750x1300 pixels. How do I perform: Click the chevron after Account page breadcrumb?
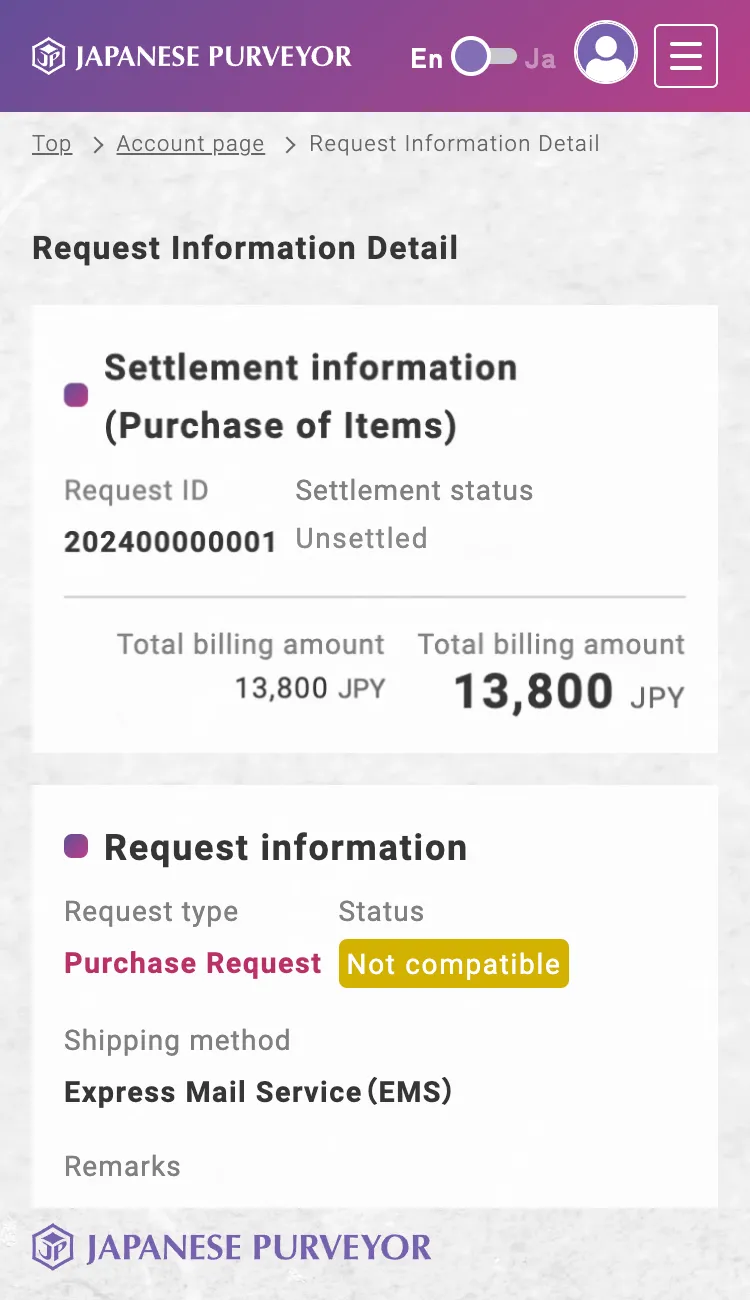point(290,145)
